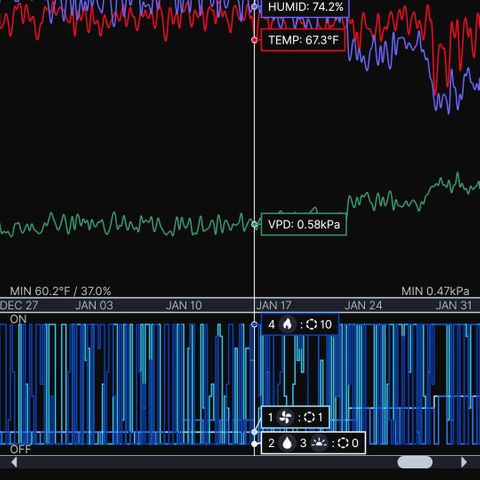
Task: Click the JAN 17 date on timeline axis
Action: tap(274, 305)
